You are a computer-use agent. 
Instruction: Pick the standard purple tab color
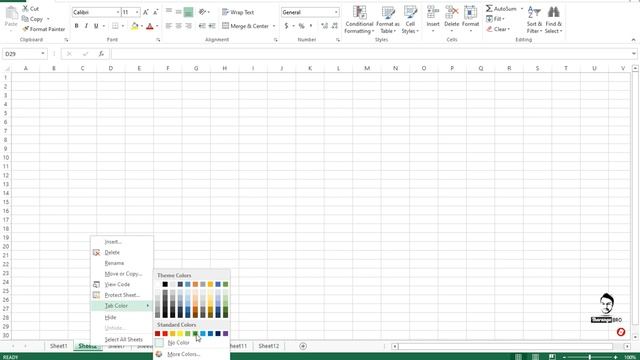(225, 333)
